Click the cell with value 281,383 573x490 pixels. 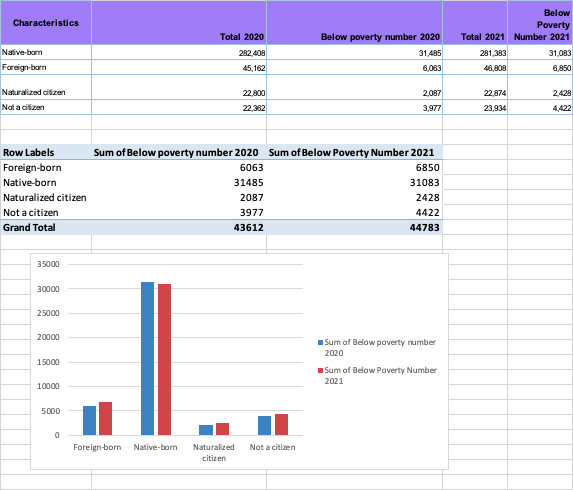coord(475,52)
